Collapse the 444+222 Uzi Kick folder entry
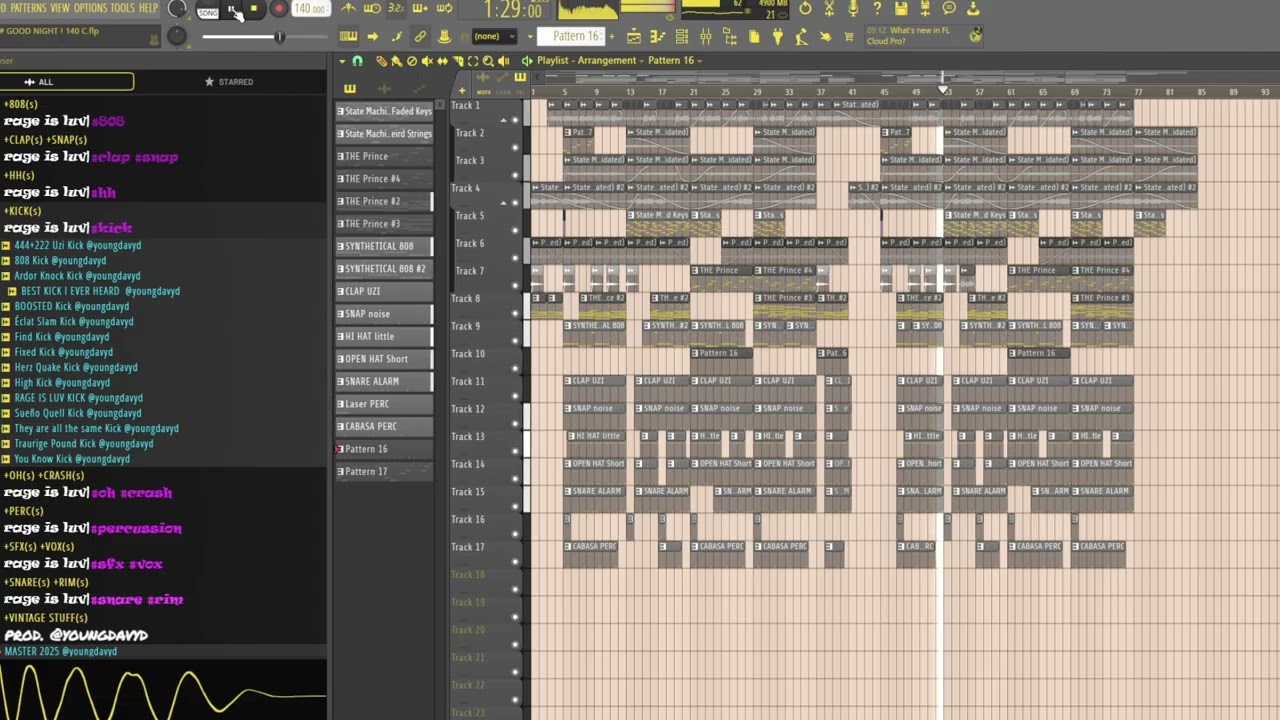 click(71, 245)
